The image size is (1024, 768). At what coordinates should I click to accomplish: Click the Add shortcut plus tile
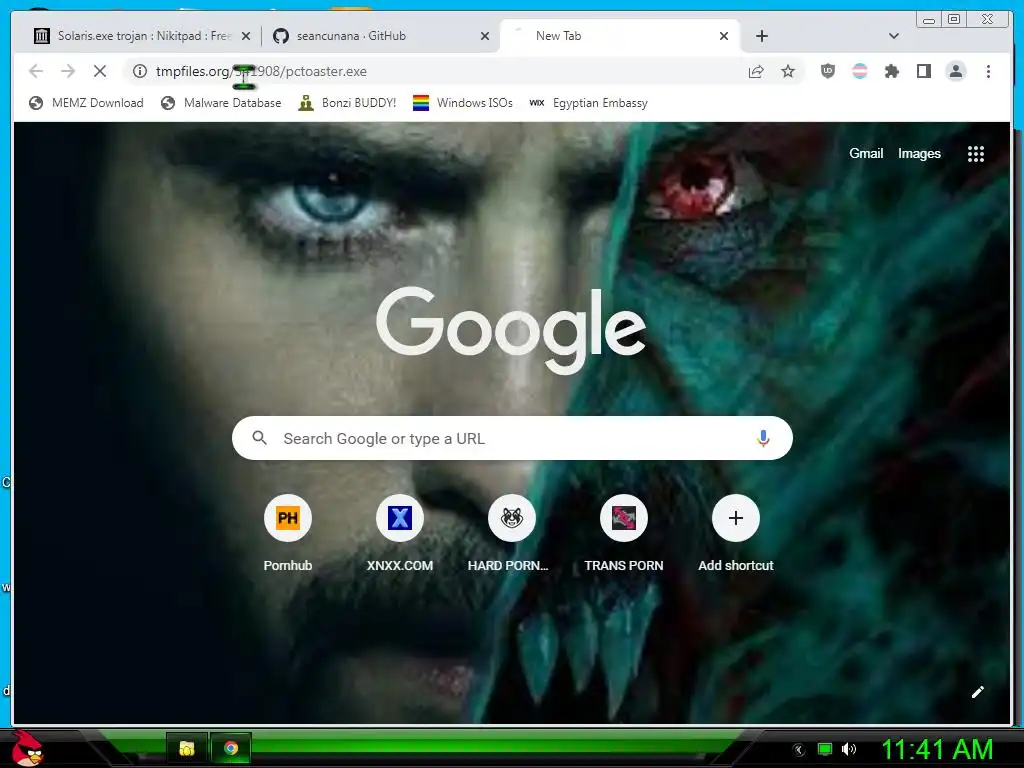tap(735, 519)
